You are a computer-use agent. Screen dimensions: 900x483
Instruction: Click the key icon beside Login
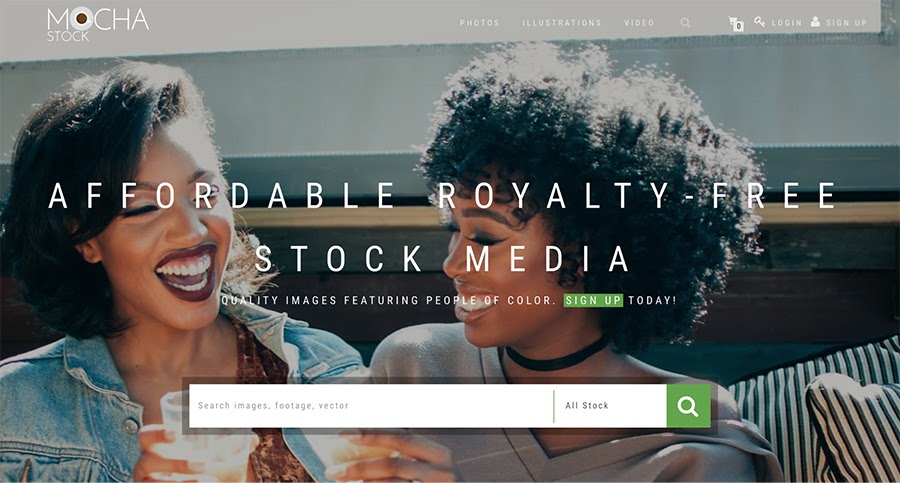point(759,22)
